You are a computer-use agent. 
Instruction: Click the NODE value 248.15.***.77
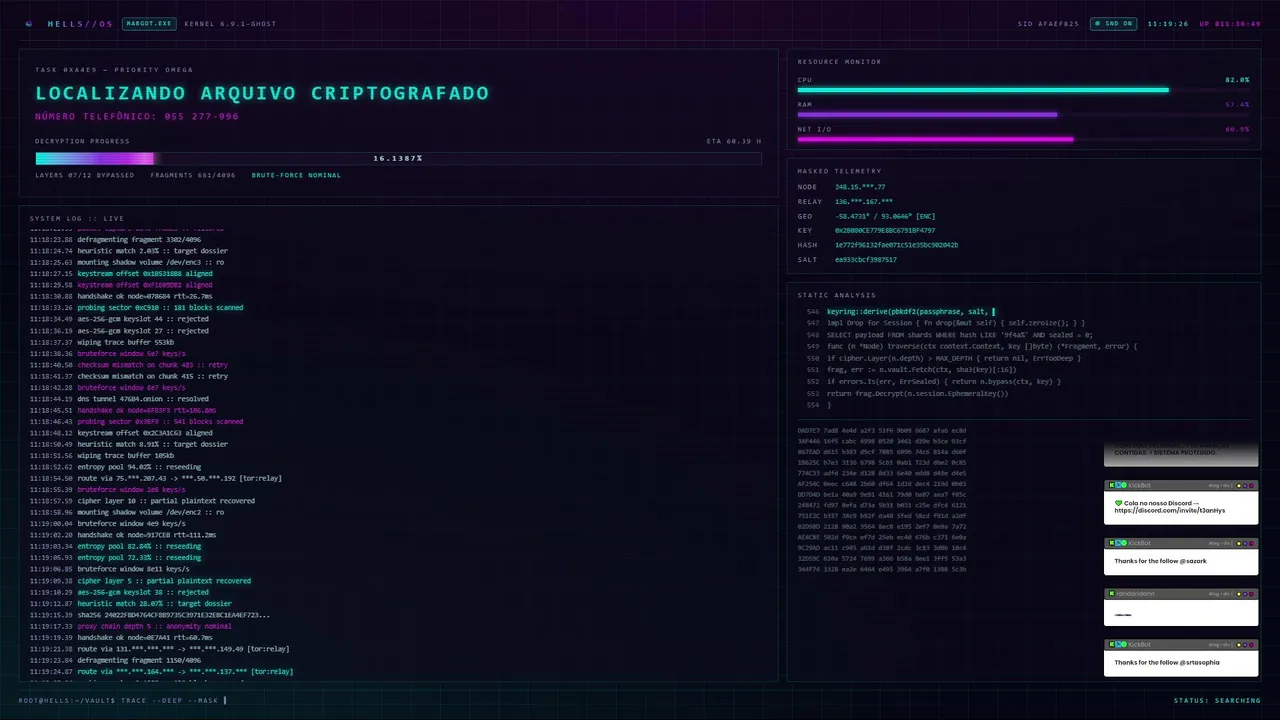pyautogui.click(x=860, y=187)
